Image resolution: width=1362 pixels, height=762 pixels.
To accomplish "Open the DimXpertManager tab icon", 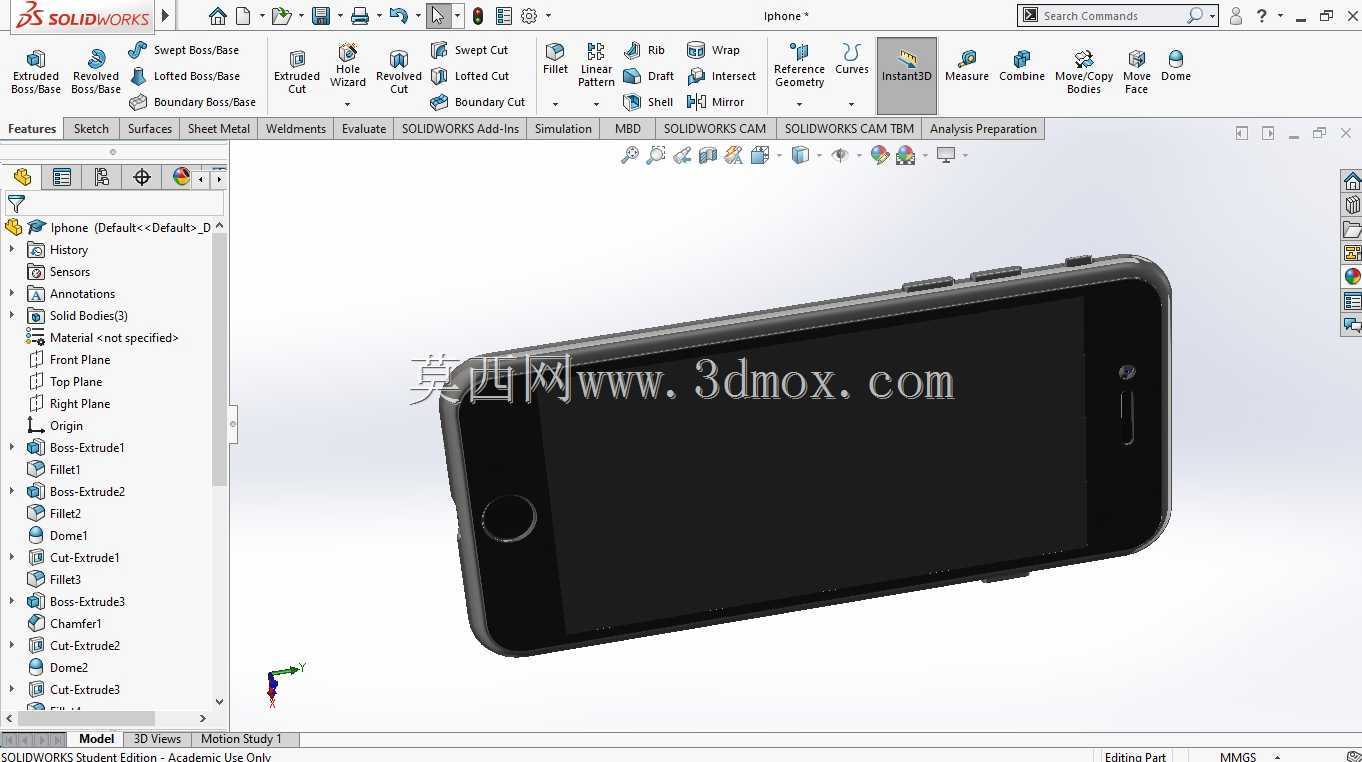I will click(142, 177).
